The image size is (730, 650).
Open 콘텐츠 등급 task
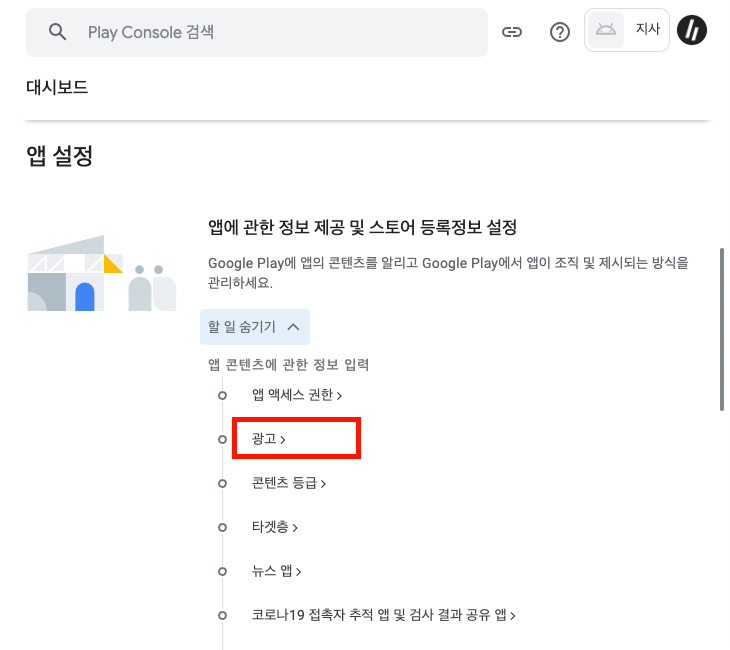pyautogui.click(x=289, y=483)
